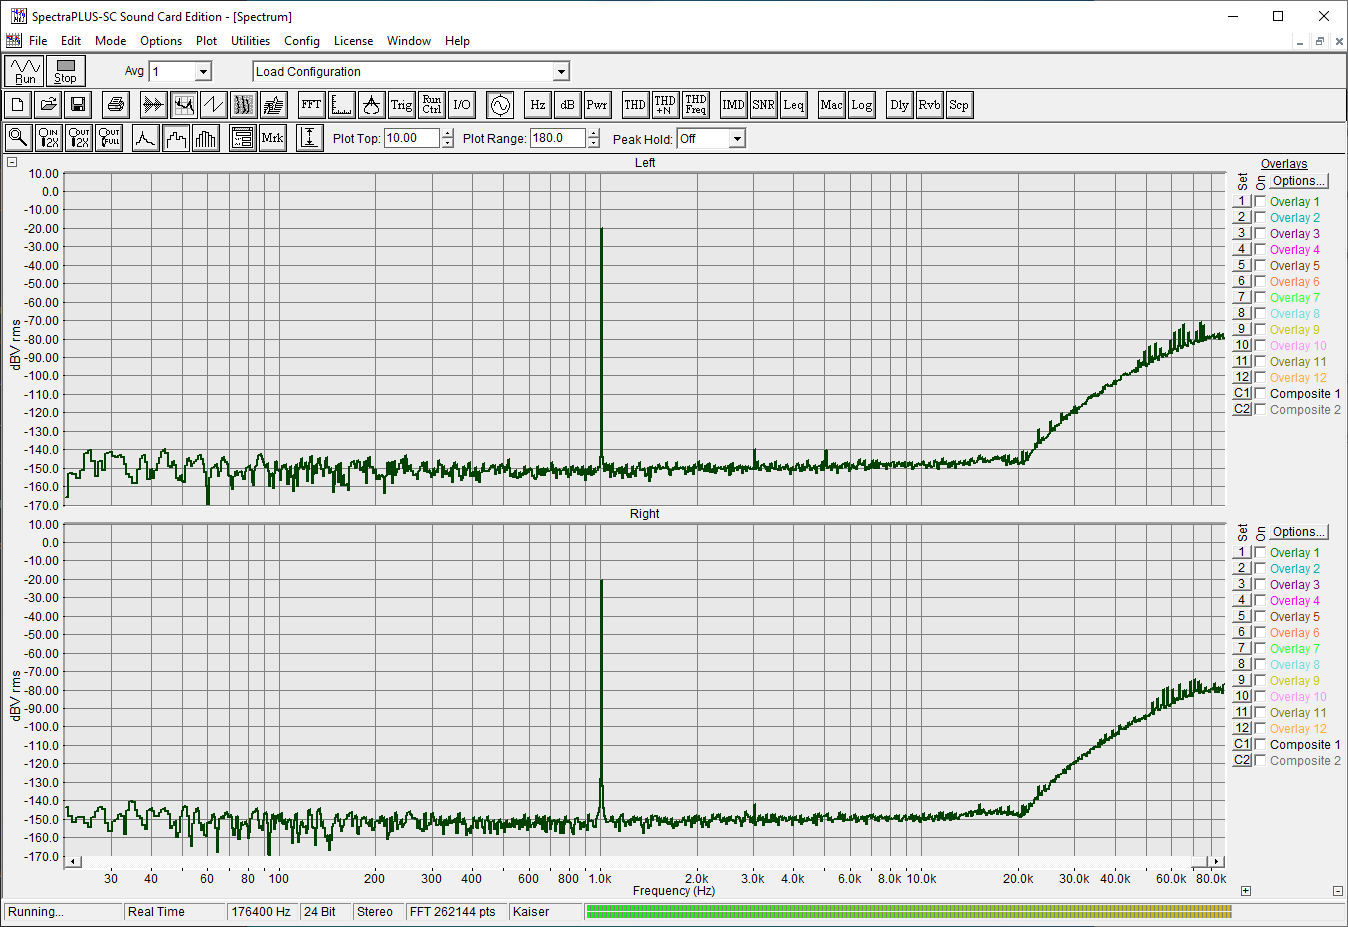Open the Config menu
The width and height of the screenshot is (1348, 927).
click(301, 41)
